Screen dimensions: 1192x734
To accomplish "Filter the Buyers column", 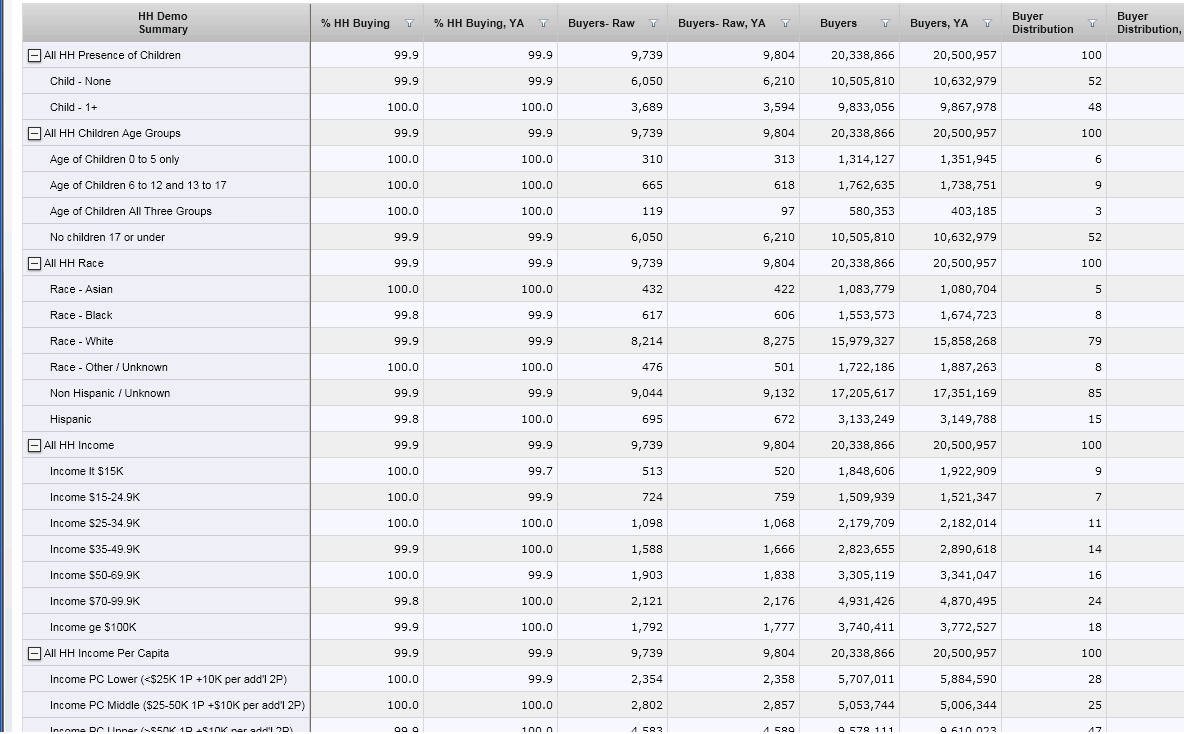I will coord(885,24).
